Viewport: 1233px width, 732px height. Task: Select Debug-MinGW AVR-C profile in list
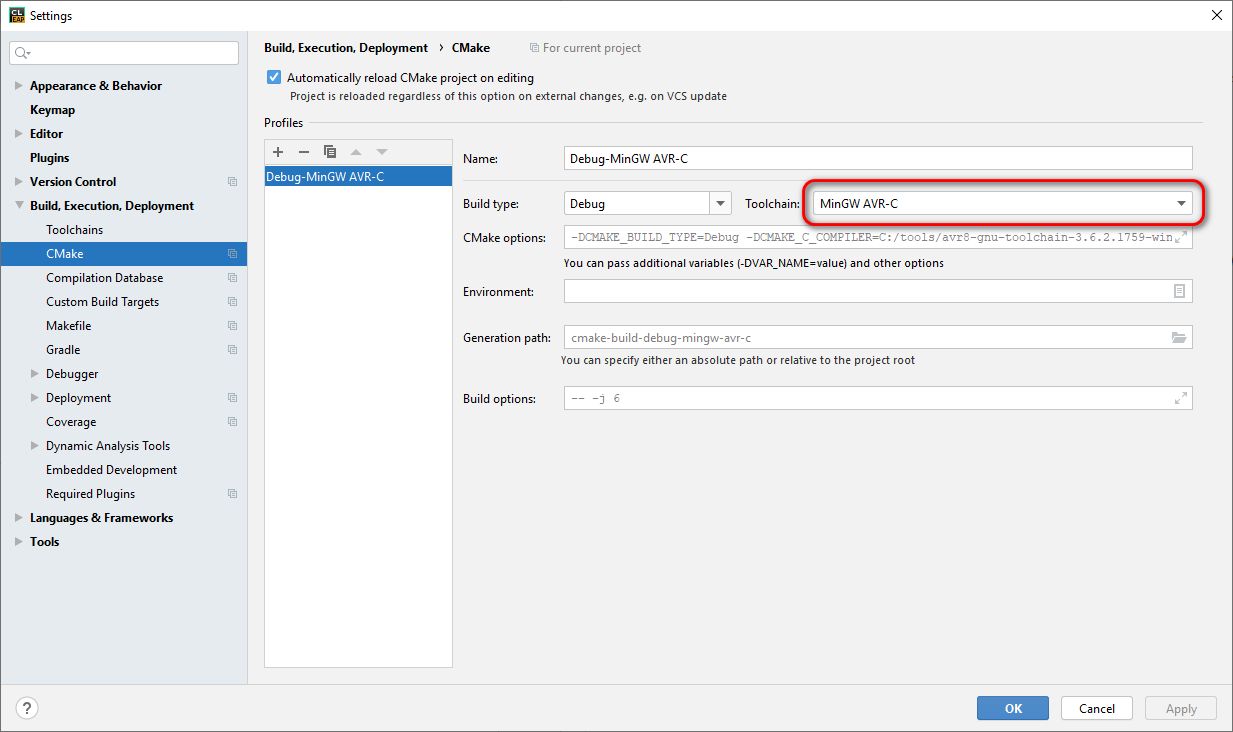click(358, 176)
